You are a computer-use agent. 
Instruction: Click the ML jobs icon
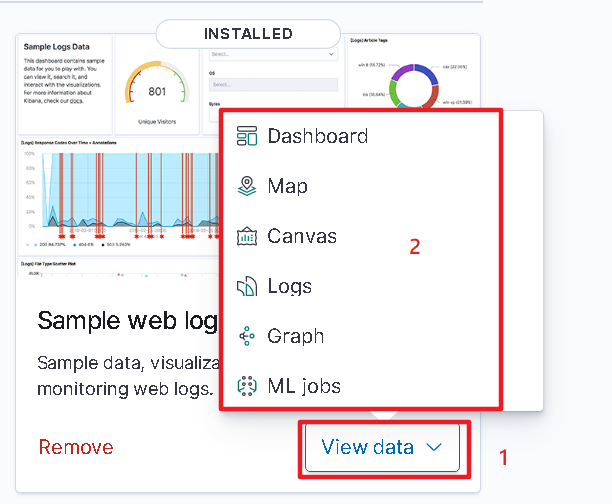(247, 386)
